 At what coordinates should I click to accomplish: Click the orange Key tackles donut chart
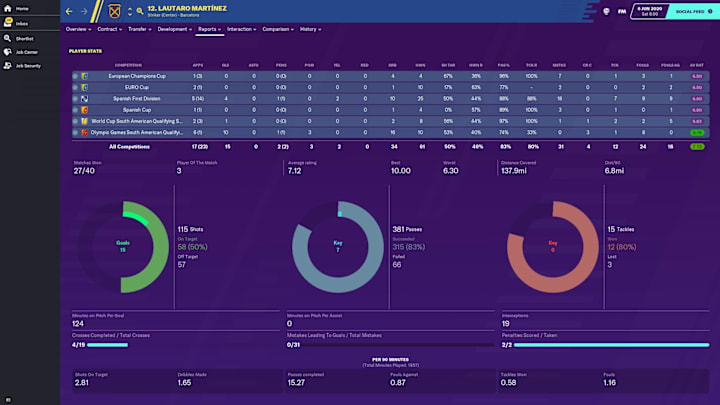coord(553,247)
